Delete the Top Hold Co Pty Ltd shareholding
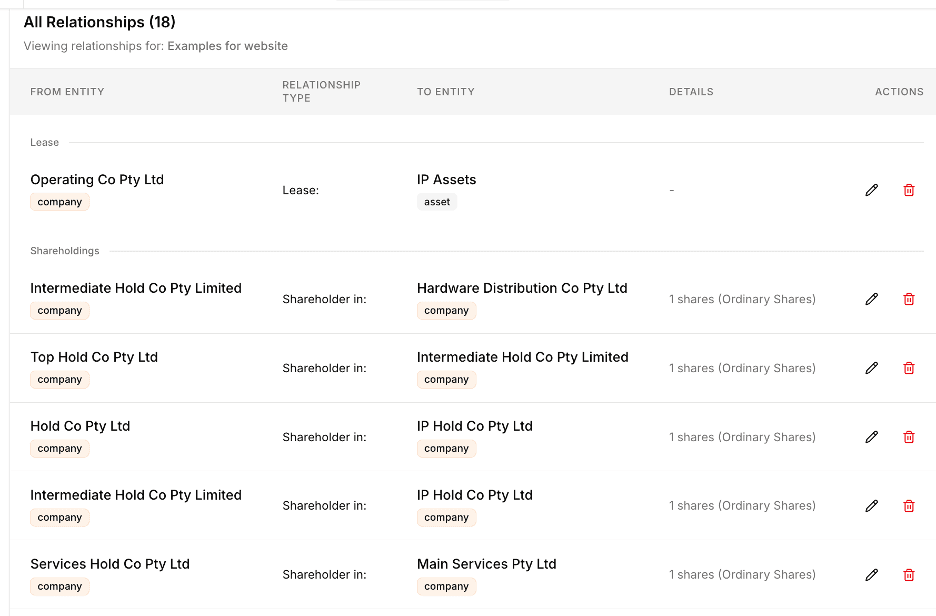The height and width of the screenshot is (616, 936). 908,368
